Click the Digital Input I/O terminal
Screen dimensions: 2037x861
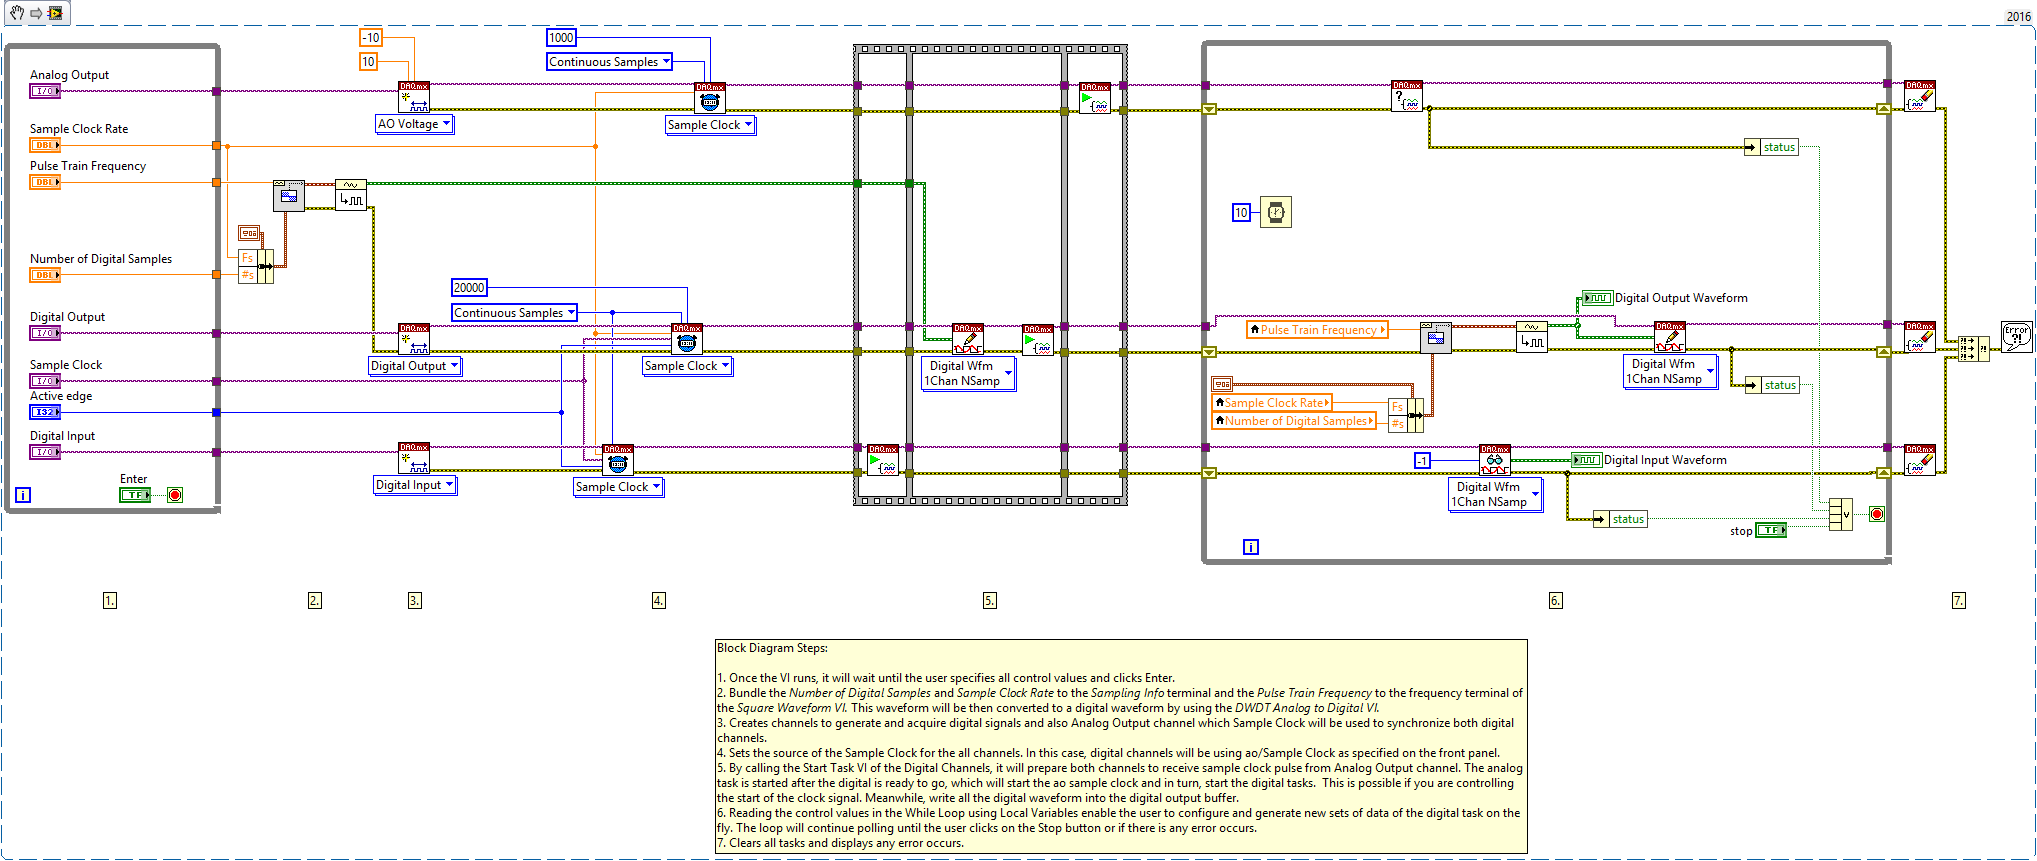point(45,452)
